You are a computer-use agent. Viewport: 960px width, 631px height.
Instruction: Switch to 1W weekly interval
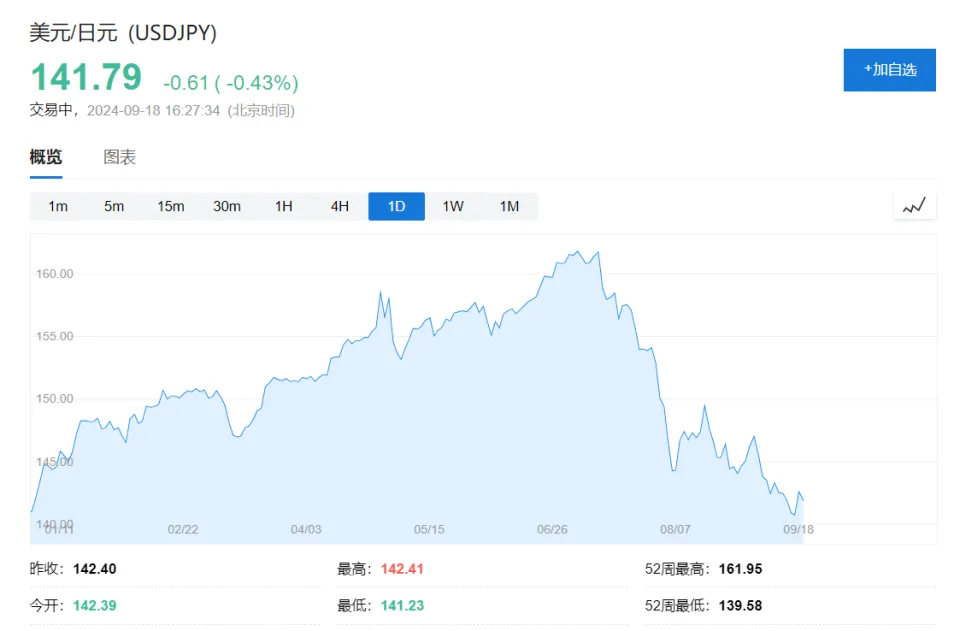[453, 207]
